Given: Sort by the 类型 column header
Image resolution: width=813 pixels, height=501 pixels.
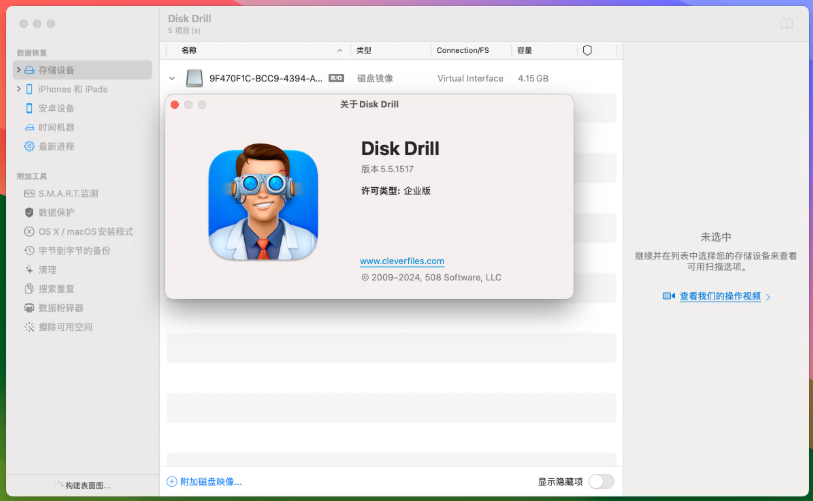Looking at the screenshot, I should (x=364, y=50).
